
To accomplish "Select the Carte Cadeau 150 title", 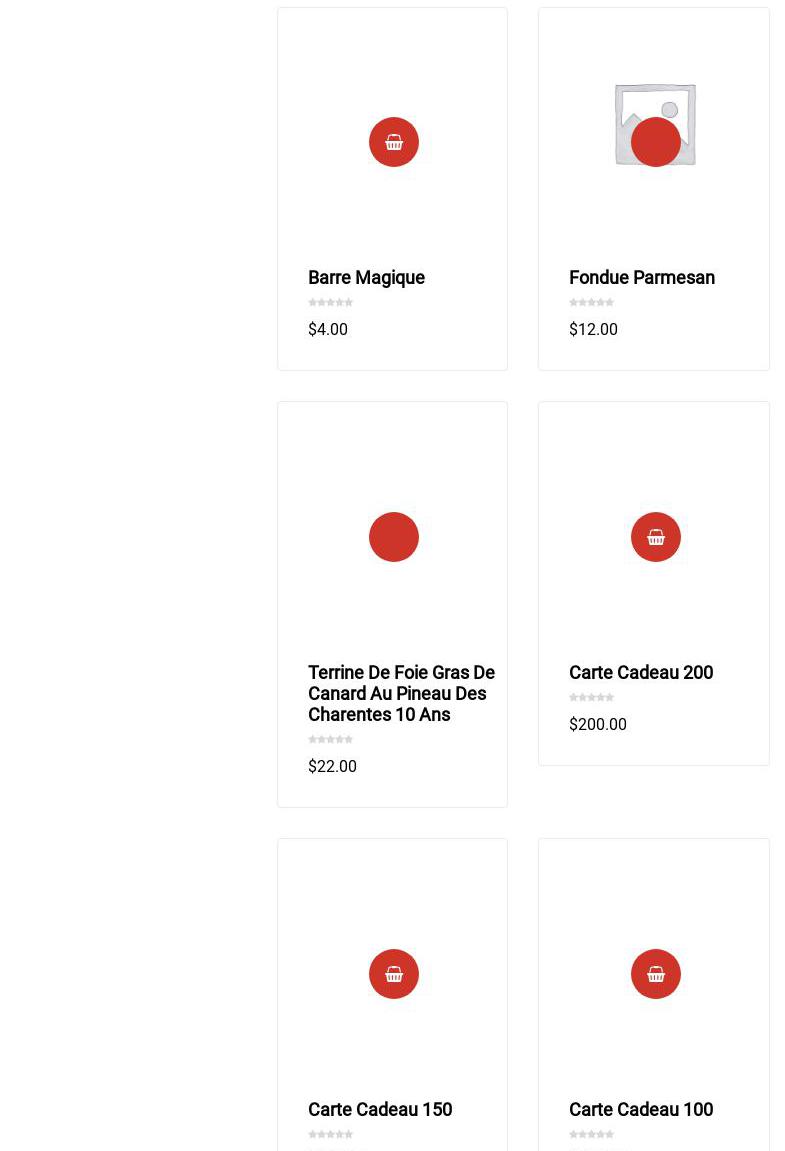I will tap(380, 1110).
